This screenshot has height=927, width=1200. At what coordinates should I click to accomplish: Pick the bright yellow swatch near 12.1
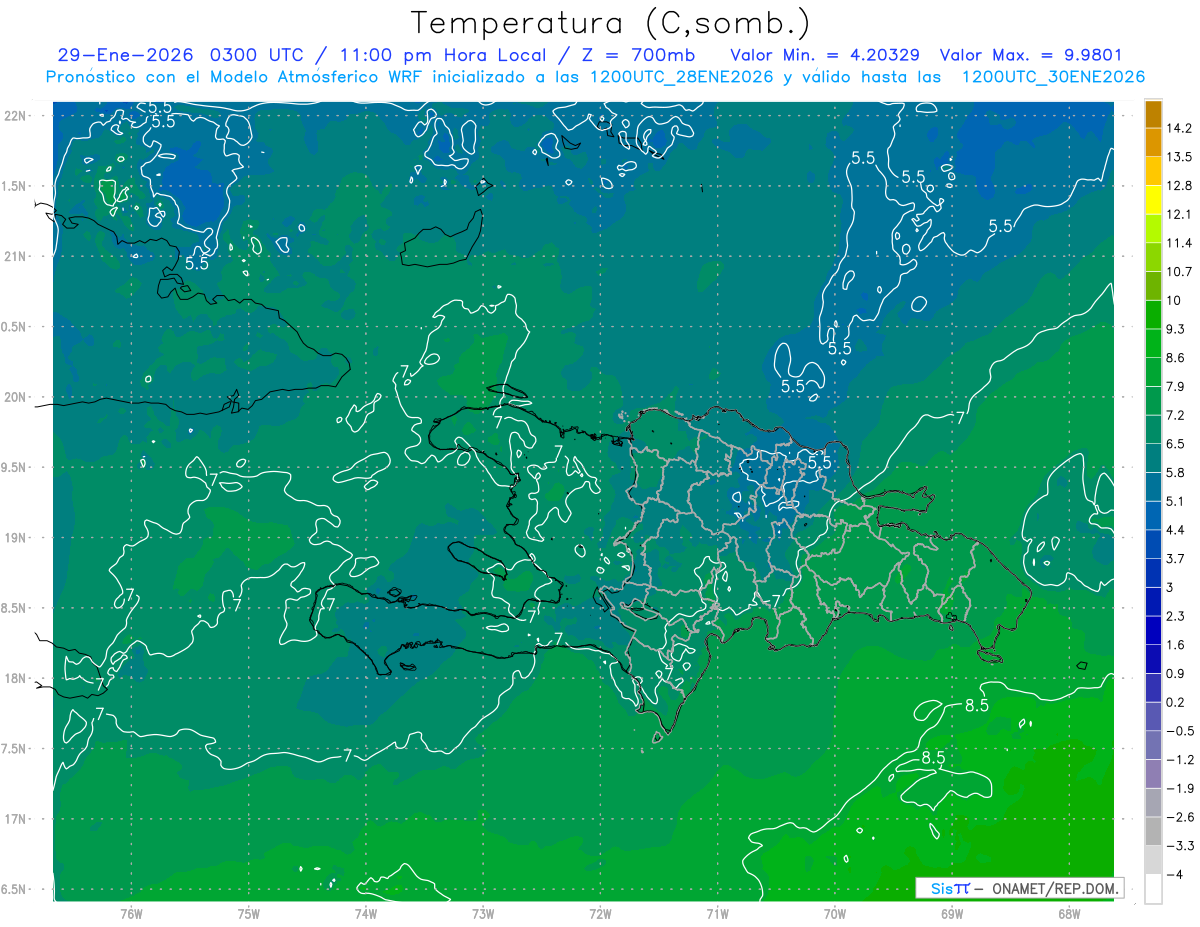(x=1153, y=200)
